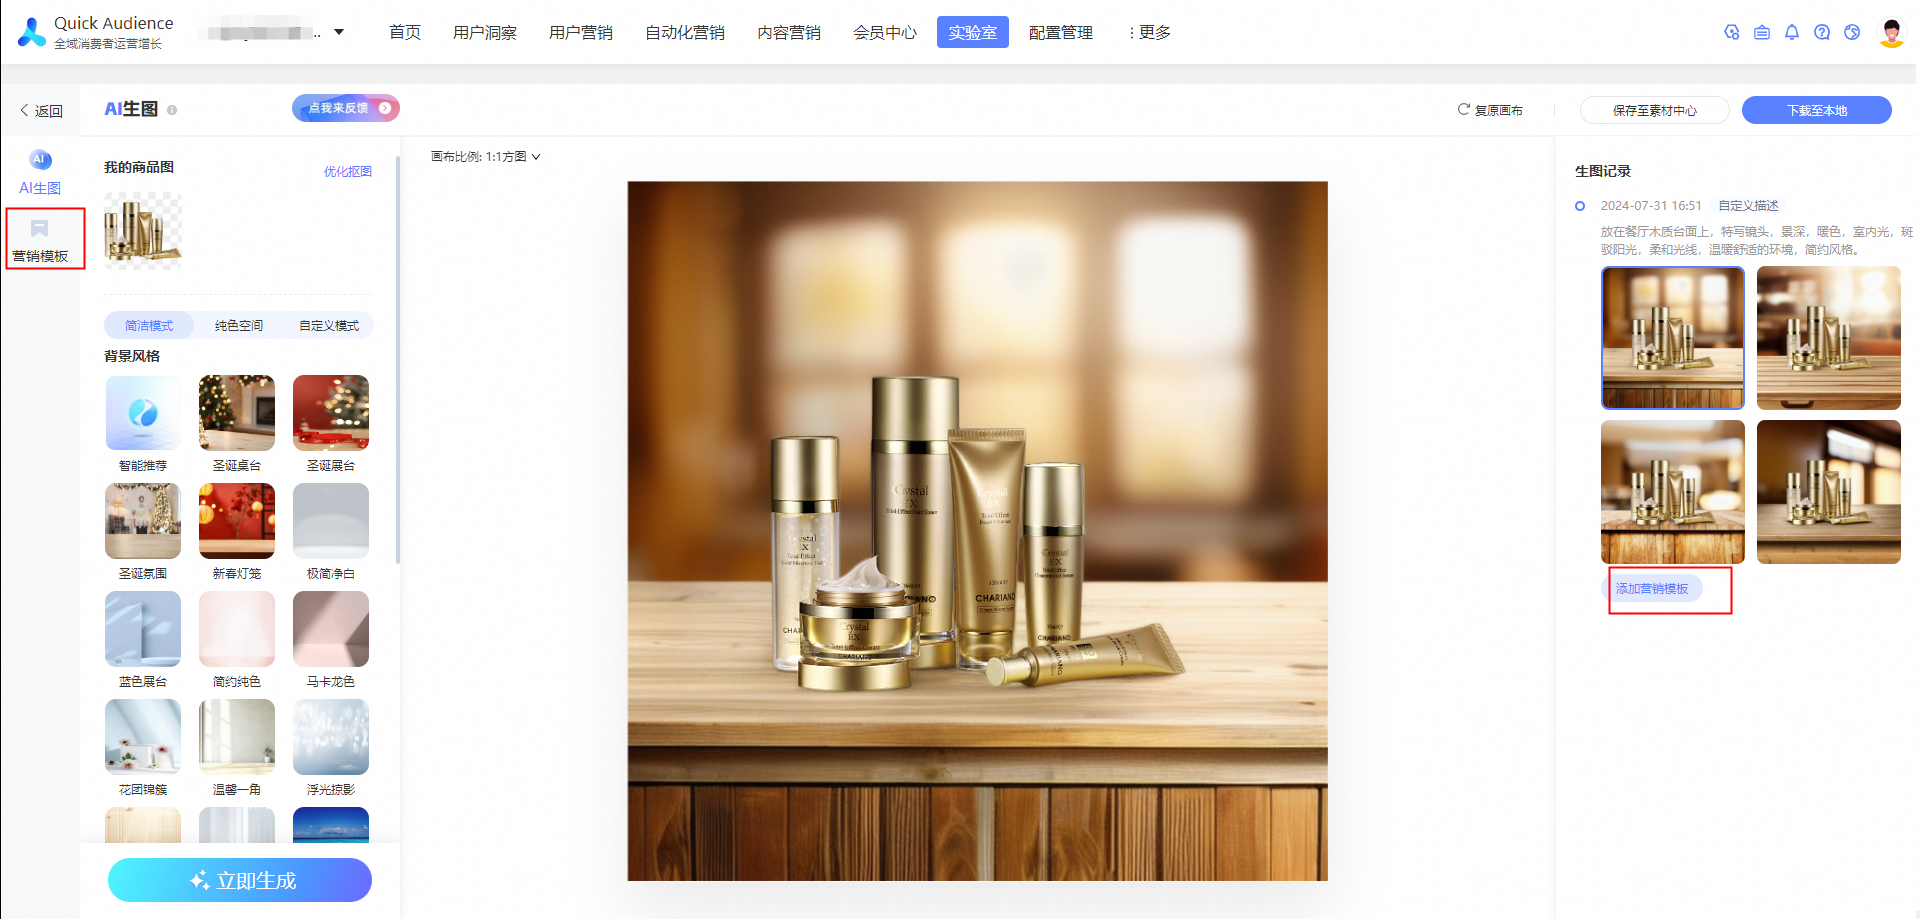Click the 下载至本地 download button
The image size is (1920, 919).
1817,110
